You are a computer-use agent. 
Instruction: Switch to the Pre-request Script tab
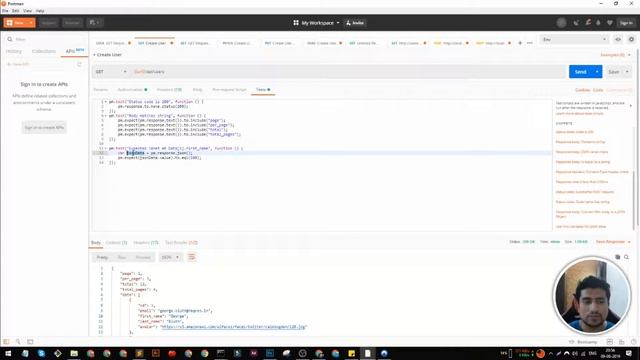(229, 89)
